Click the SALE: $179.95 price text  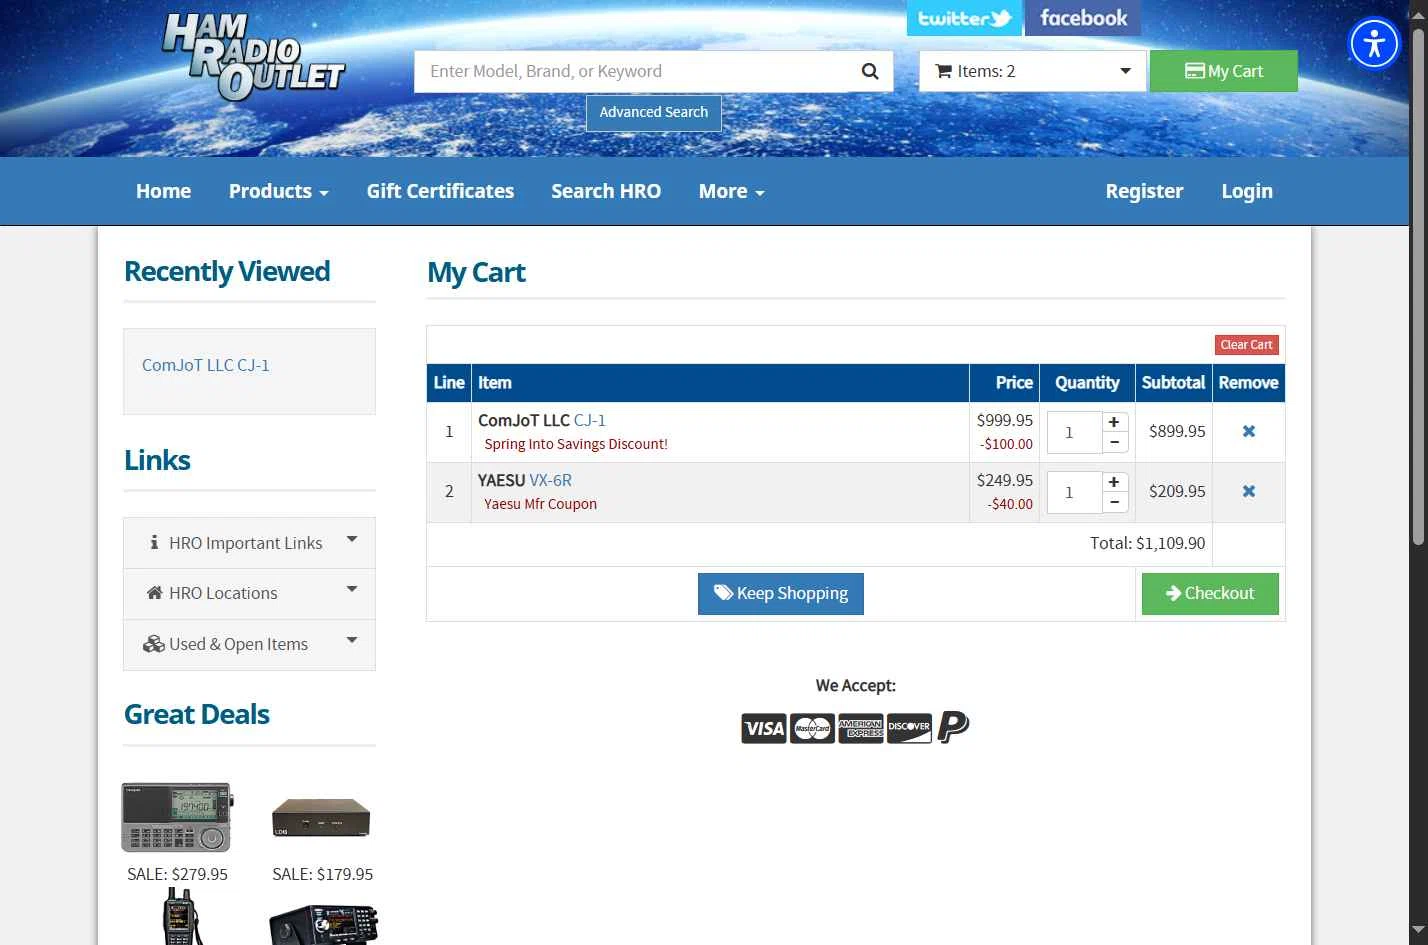coord(322,874)
